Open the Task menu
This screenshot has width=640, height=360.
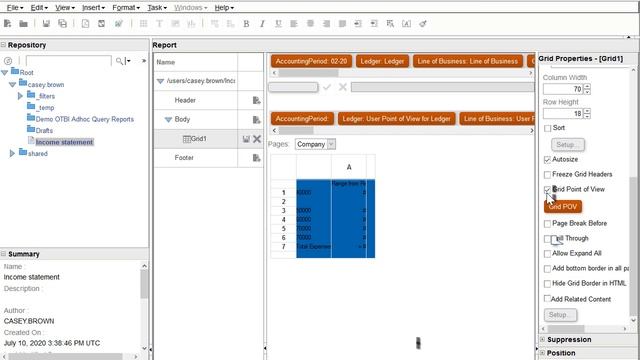(157, 7)
